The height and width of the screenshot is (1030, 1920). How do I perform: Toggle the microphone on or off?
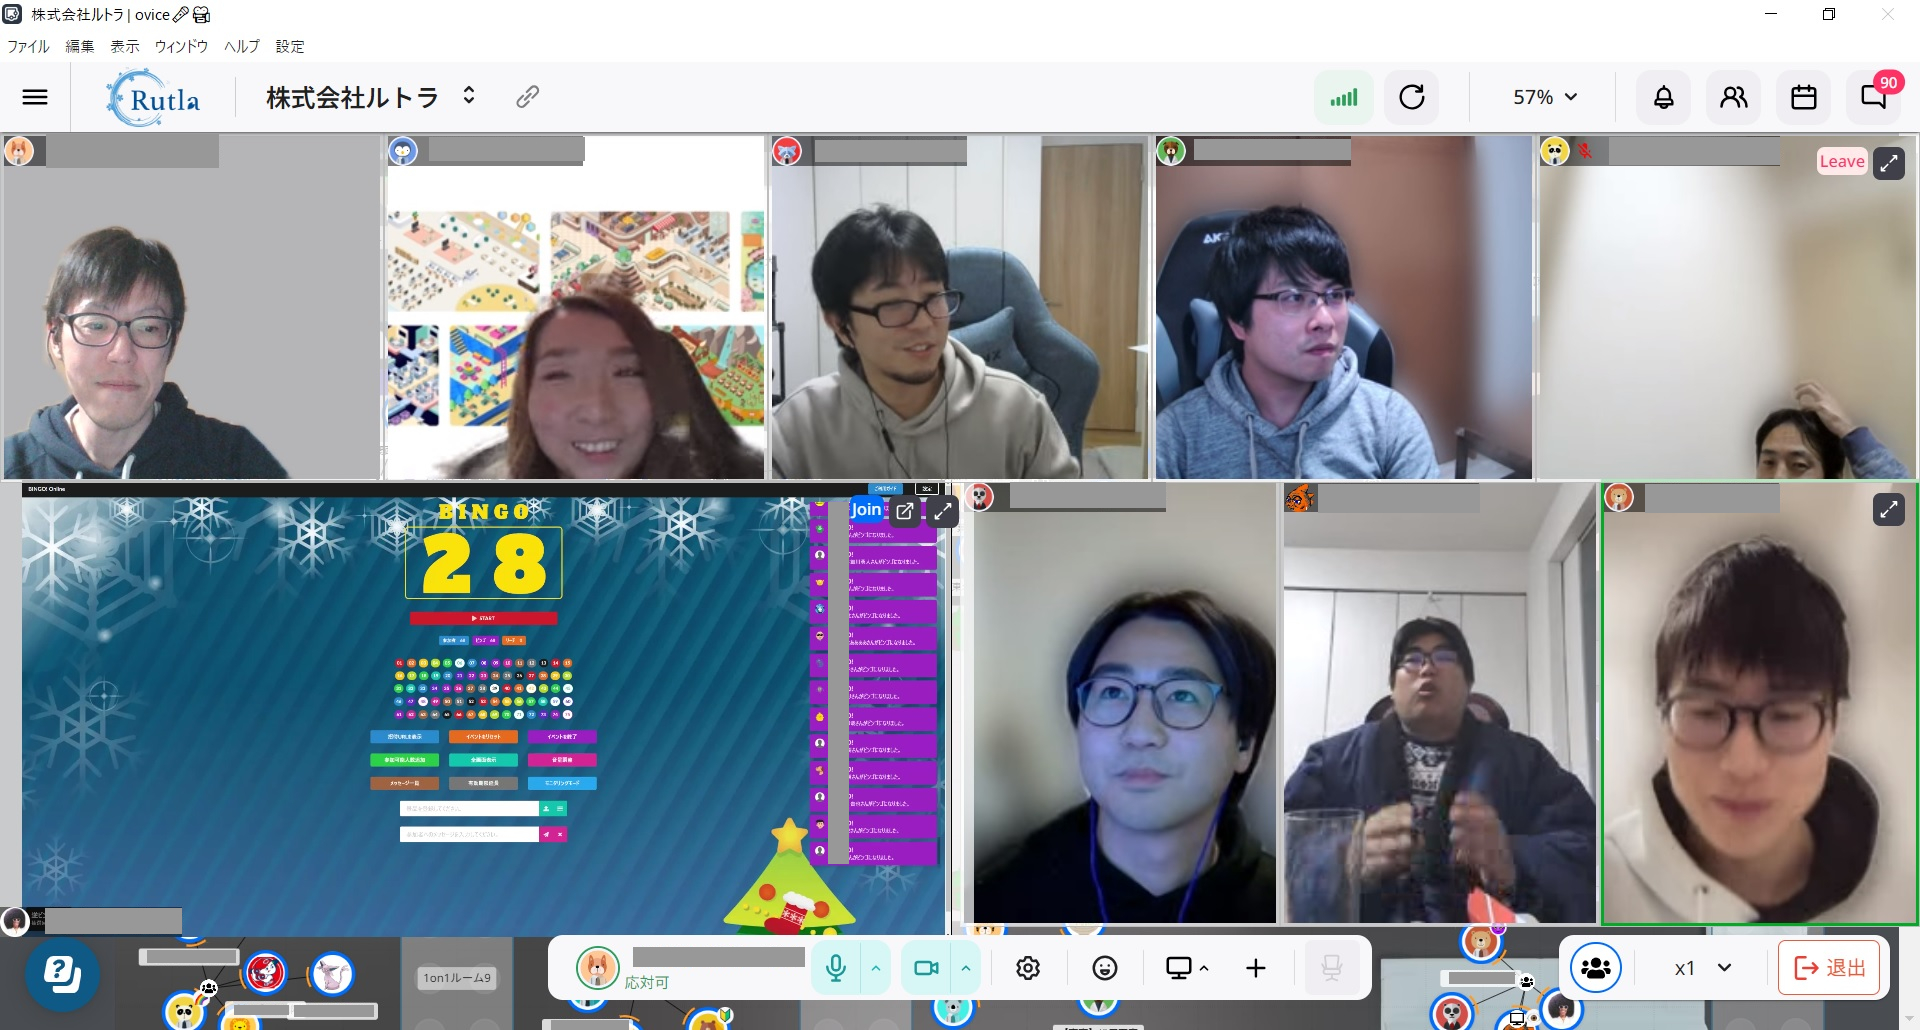[836, 968]
